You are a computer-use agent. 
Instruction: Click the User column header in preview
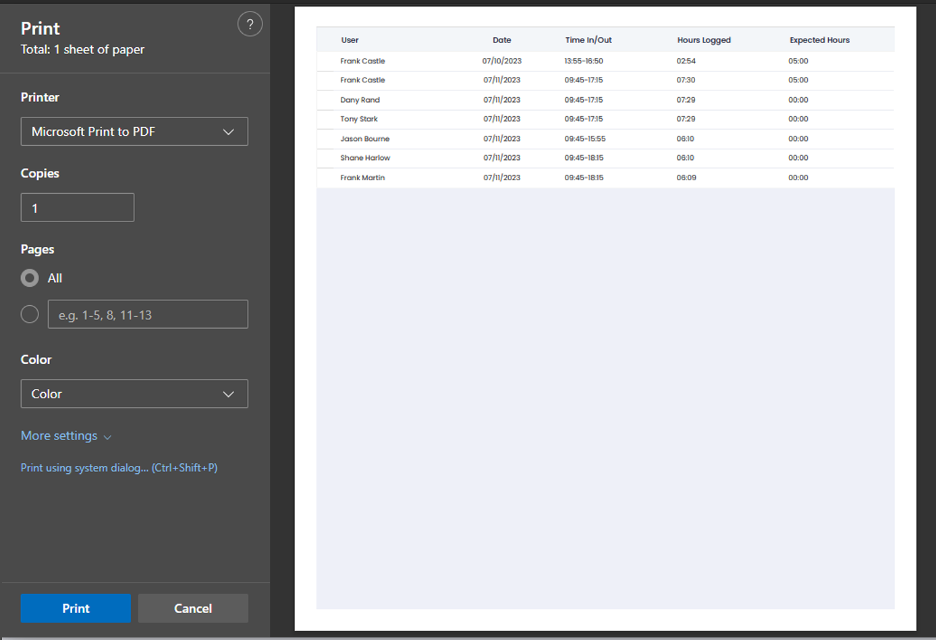click(350, 40)
